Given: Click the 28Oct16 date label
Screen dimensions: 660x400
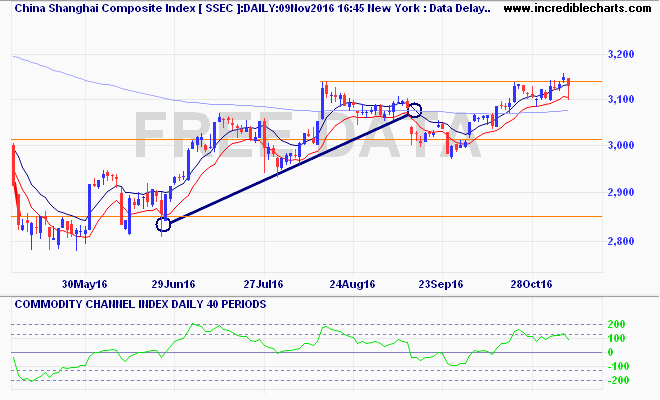Looking at the screenshot, I should [x=531, y=284].
